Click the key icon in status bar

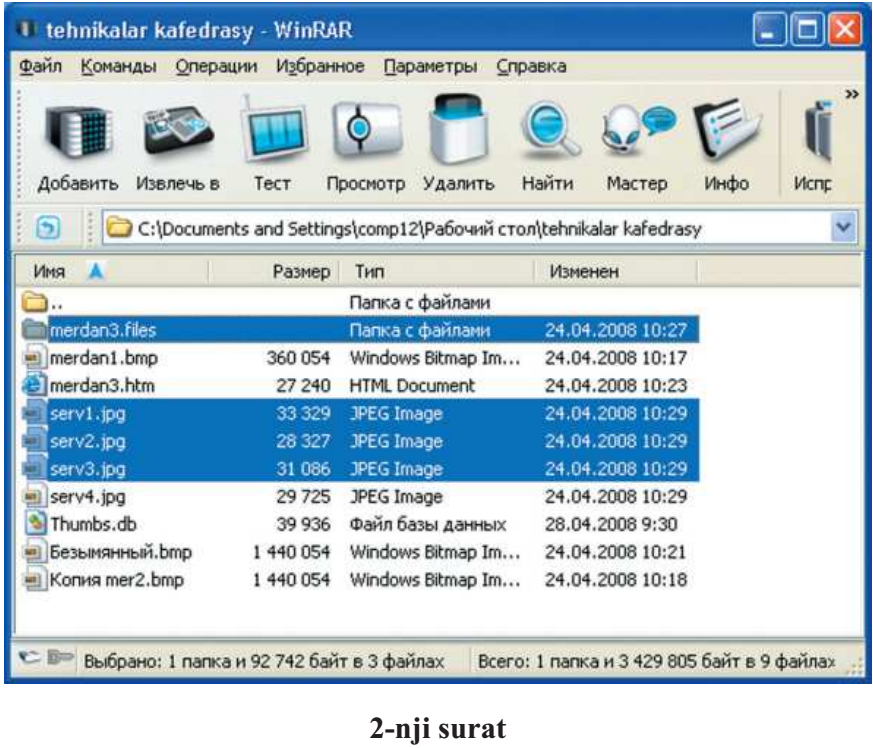[x=60, y=658]
